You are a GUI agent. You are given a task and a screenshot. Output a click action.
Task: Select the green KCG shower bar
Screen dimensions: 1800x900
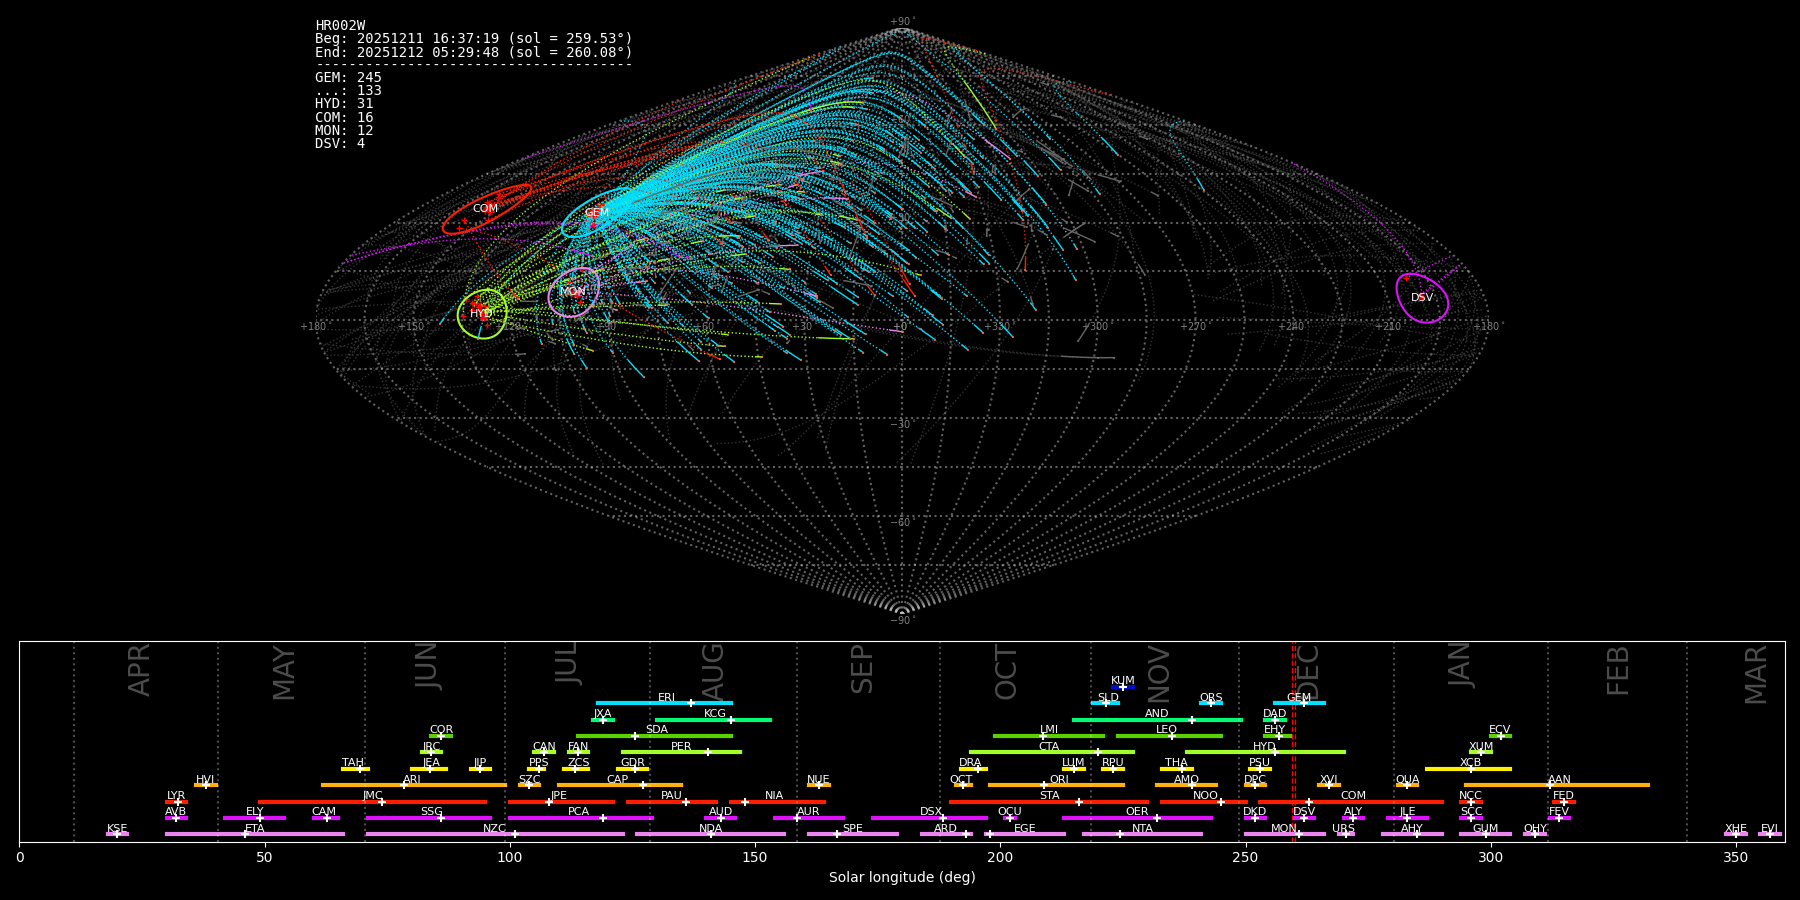click(x=713, y=719)
